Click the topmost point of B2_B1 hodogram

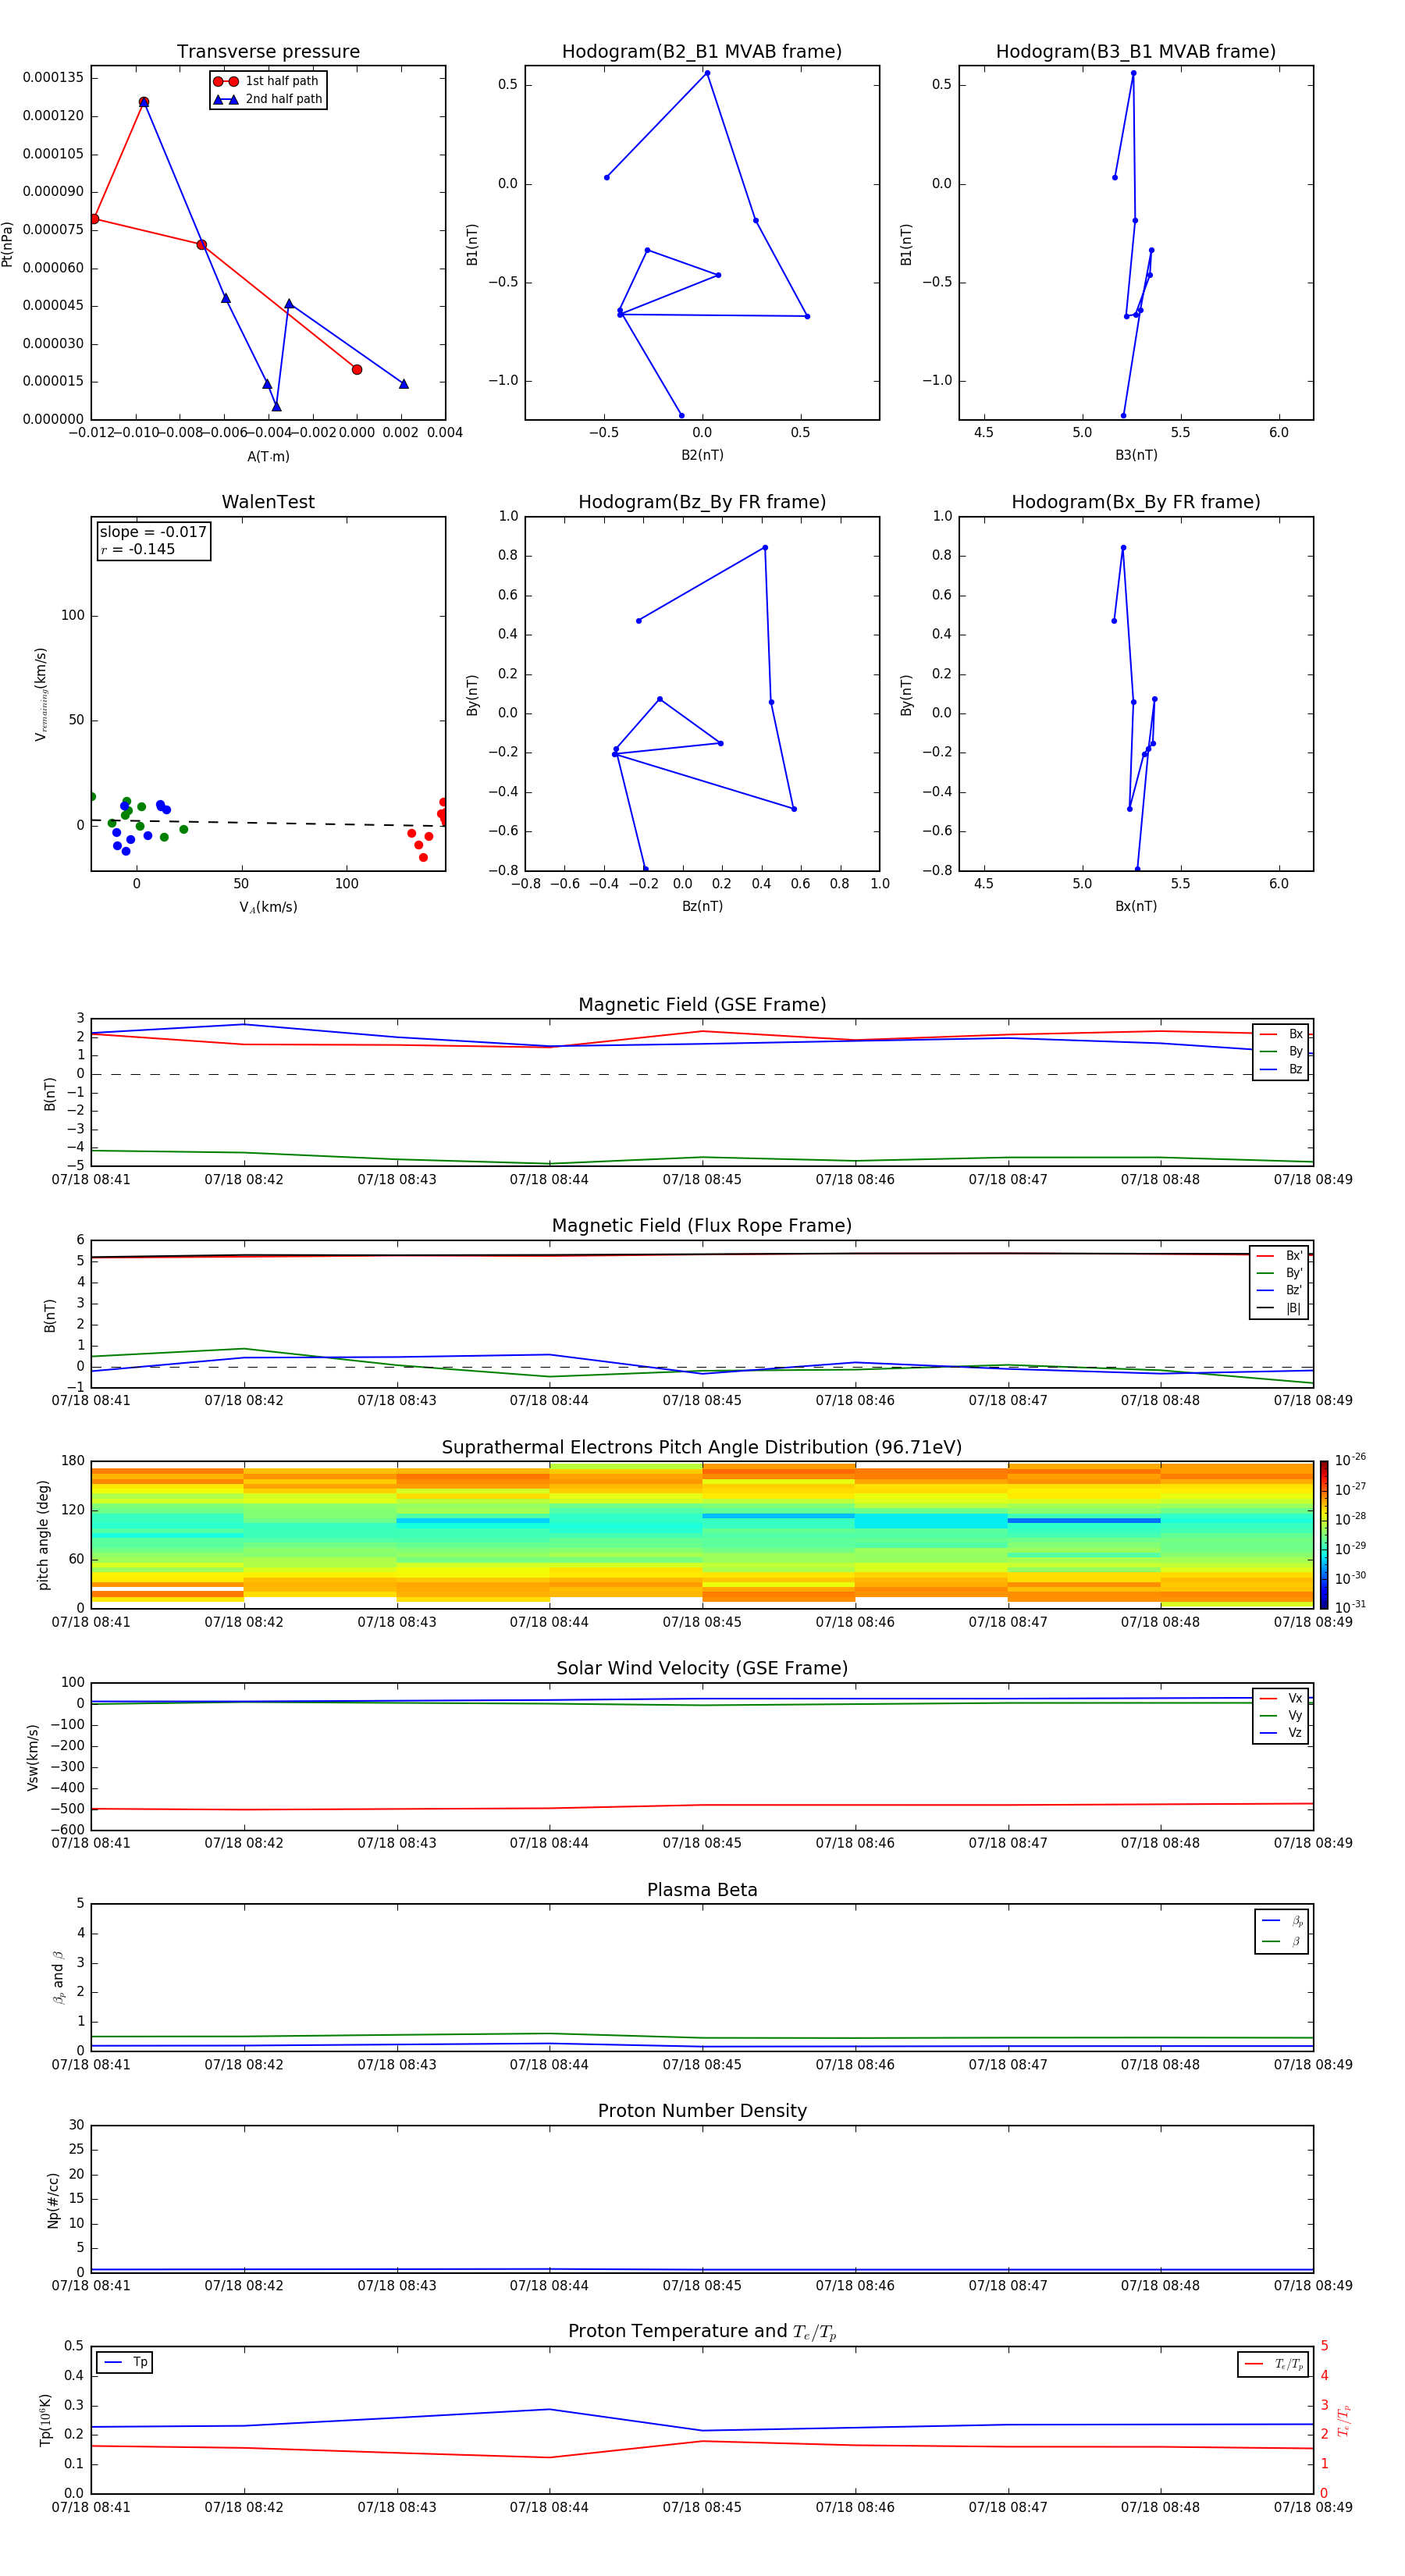pos(707,73)
